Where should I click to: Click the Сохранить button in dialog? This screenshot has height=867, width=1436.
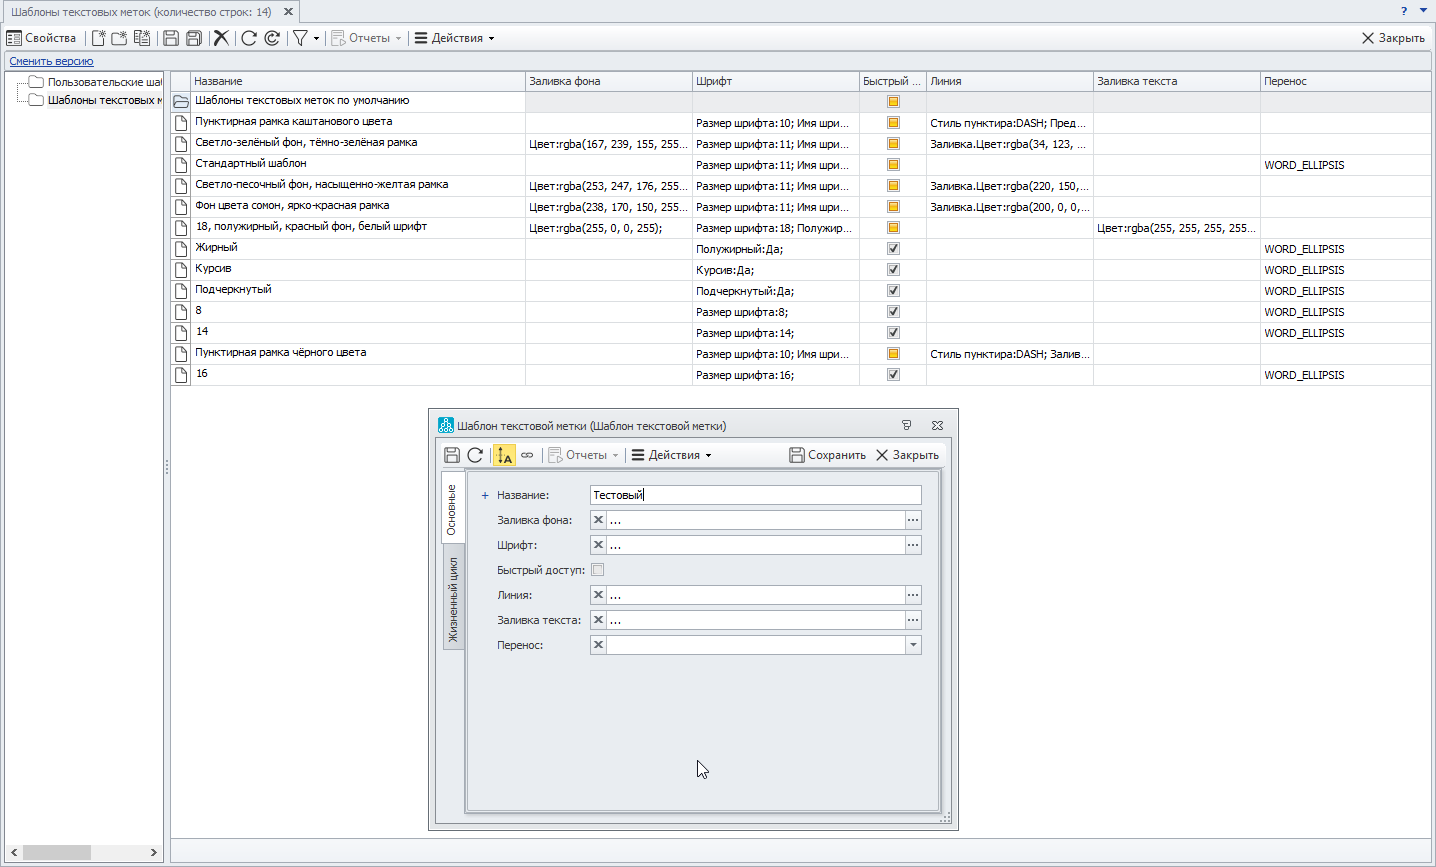tap(827, 455)
